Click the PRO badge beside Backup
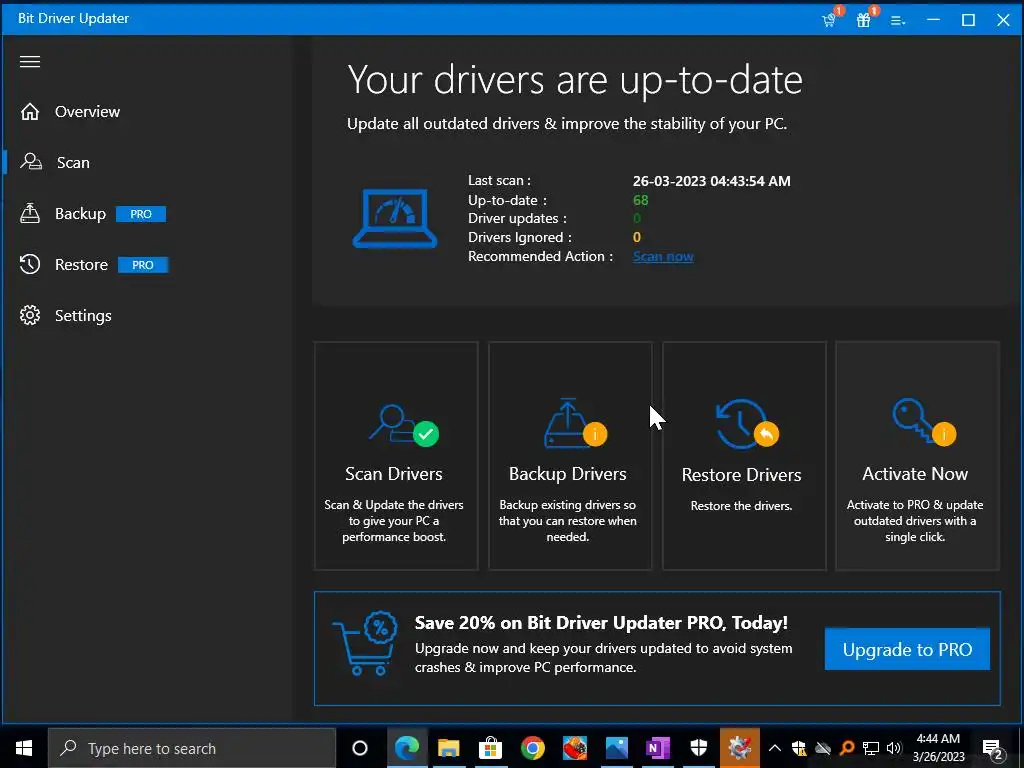The width and height of the screenshot is (1024, 768). pos(141,214)
